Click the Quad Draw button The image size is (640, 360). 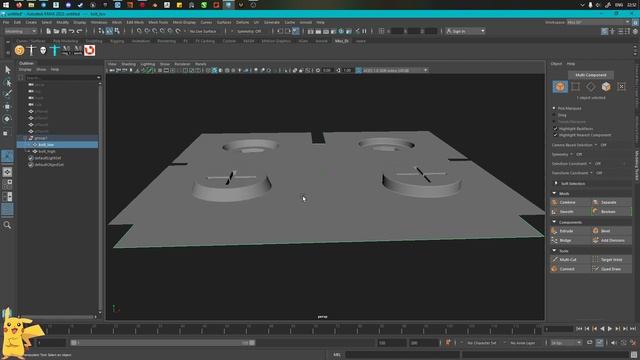611,269
